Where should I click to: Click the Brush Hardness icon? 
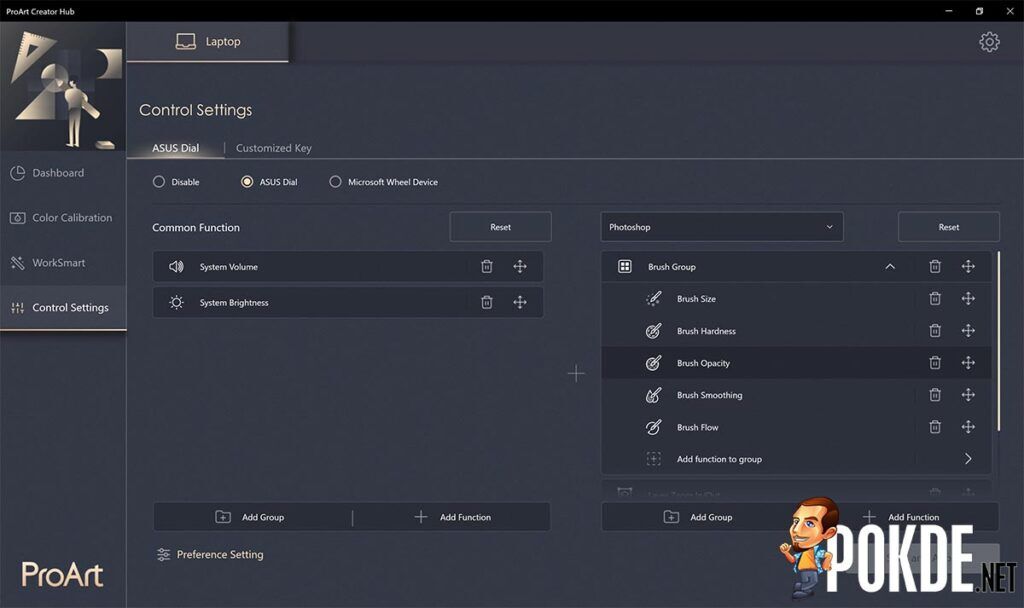(654, 330)
